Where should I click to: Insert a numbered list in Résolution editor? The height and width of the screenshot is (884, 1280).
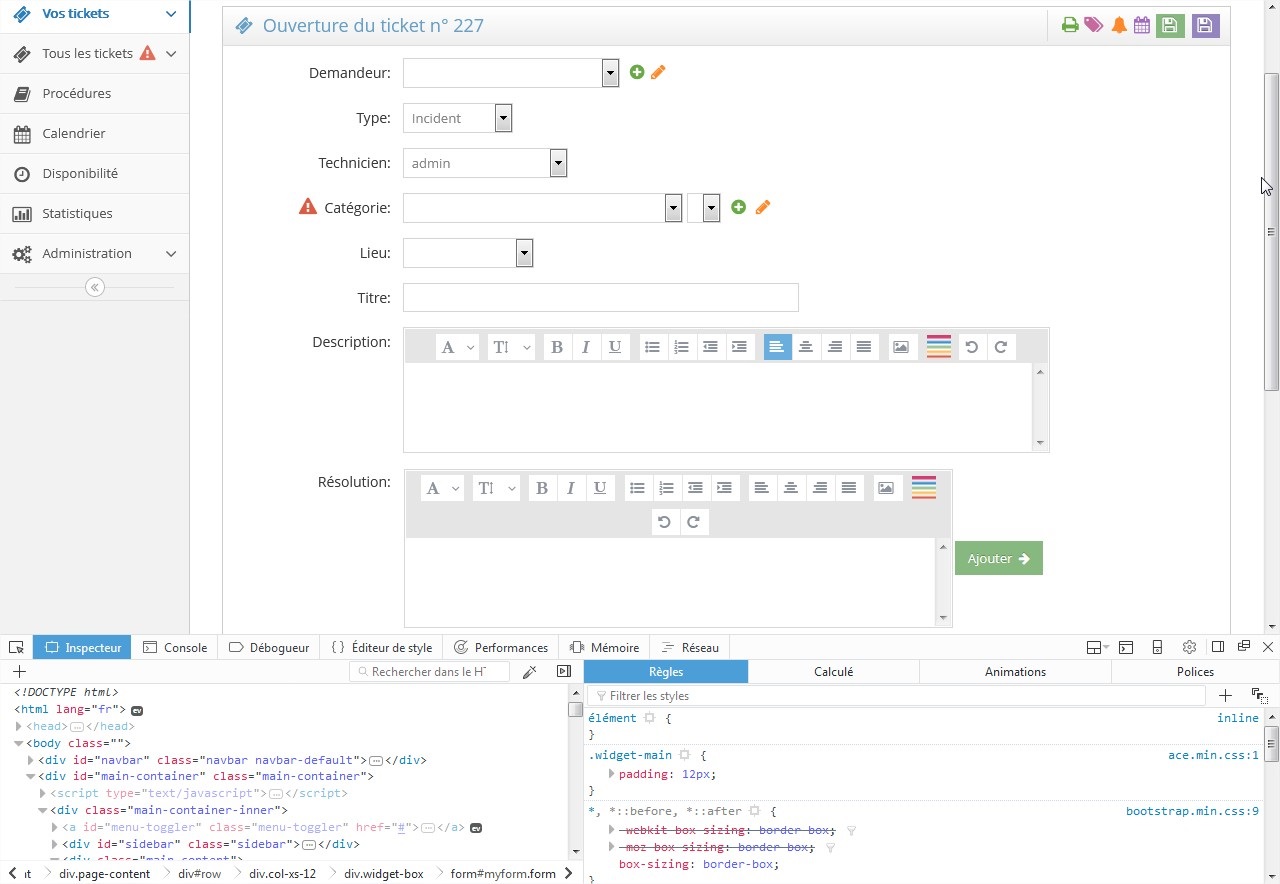(666, 488)
